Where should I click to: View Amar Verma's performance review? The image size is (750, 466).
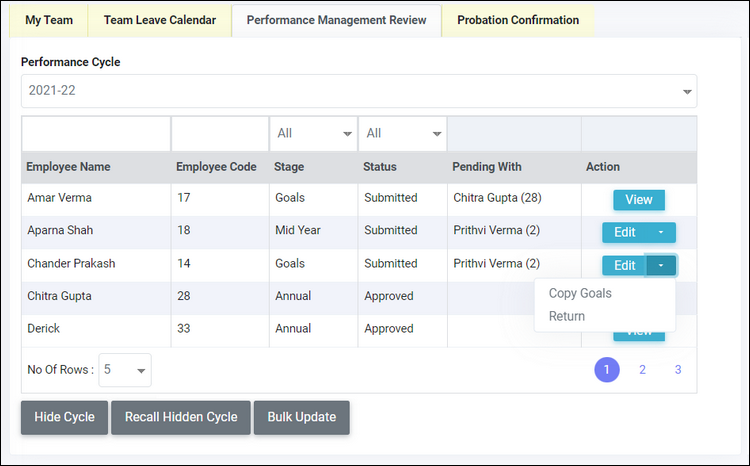638,200
